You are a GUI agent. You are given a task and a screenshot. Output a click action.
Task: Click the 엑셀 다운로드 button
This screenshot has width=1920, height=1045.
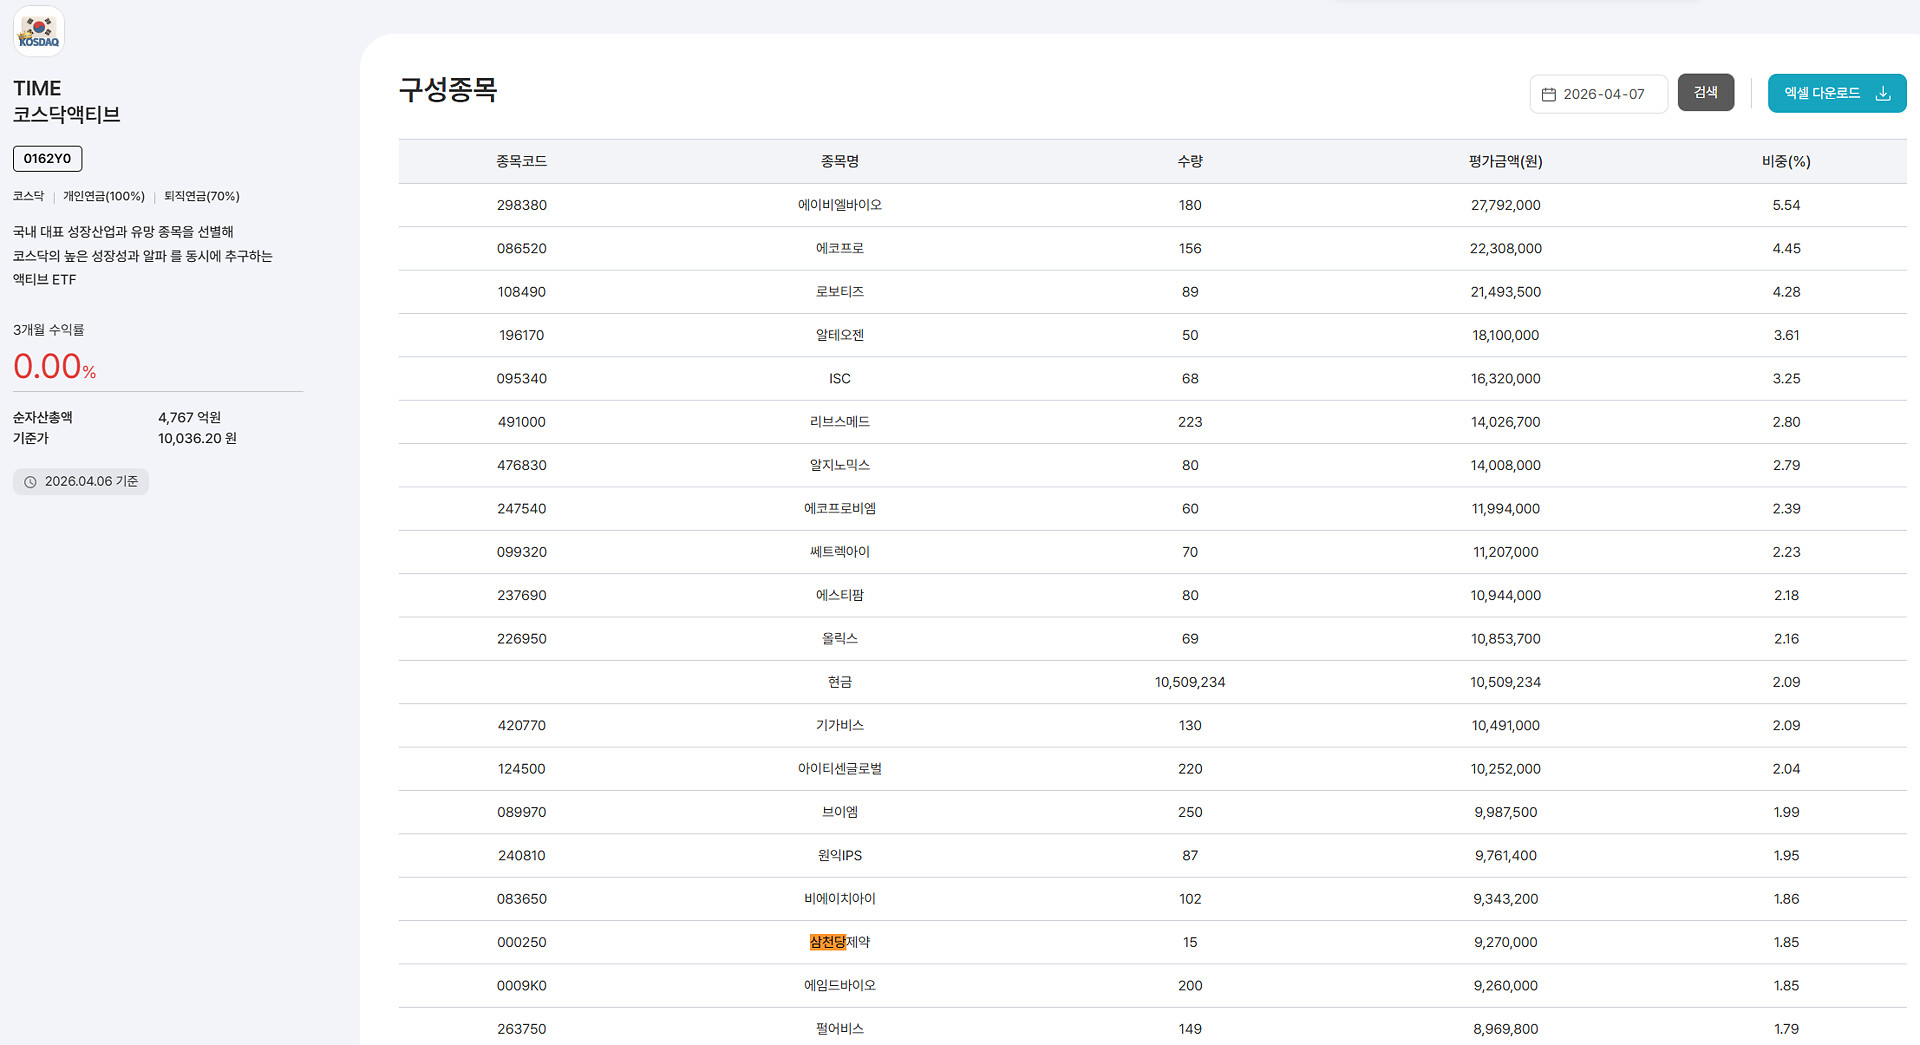[x=1835, y=93]
